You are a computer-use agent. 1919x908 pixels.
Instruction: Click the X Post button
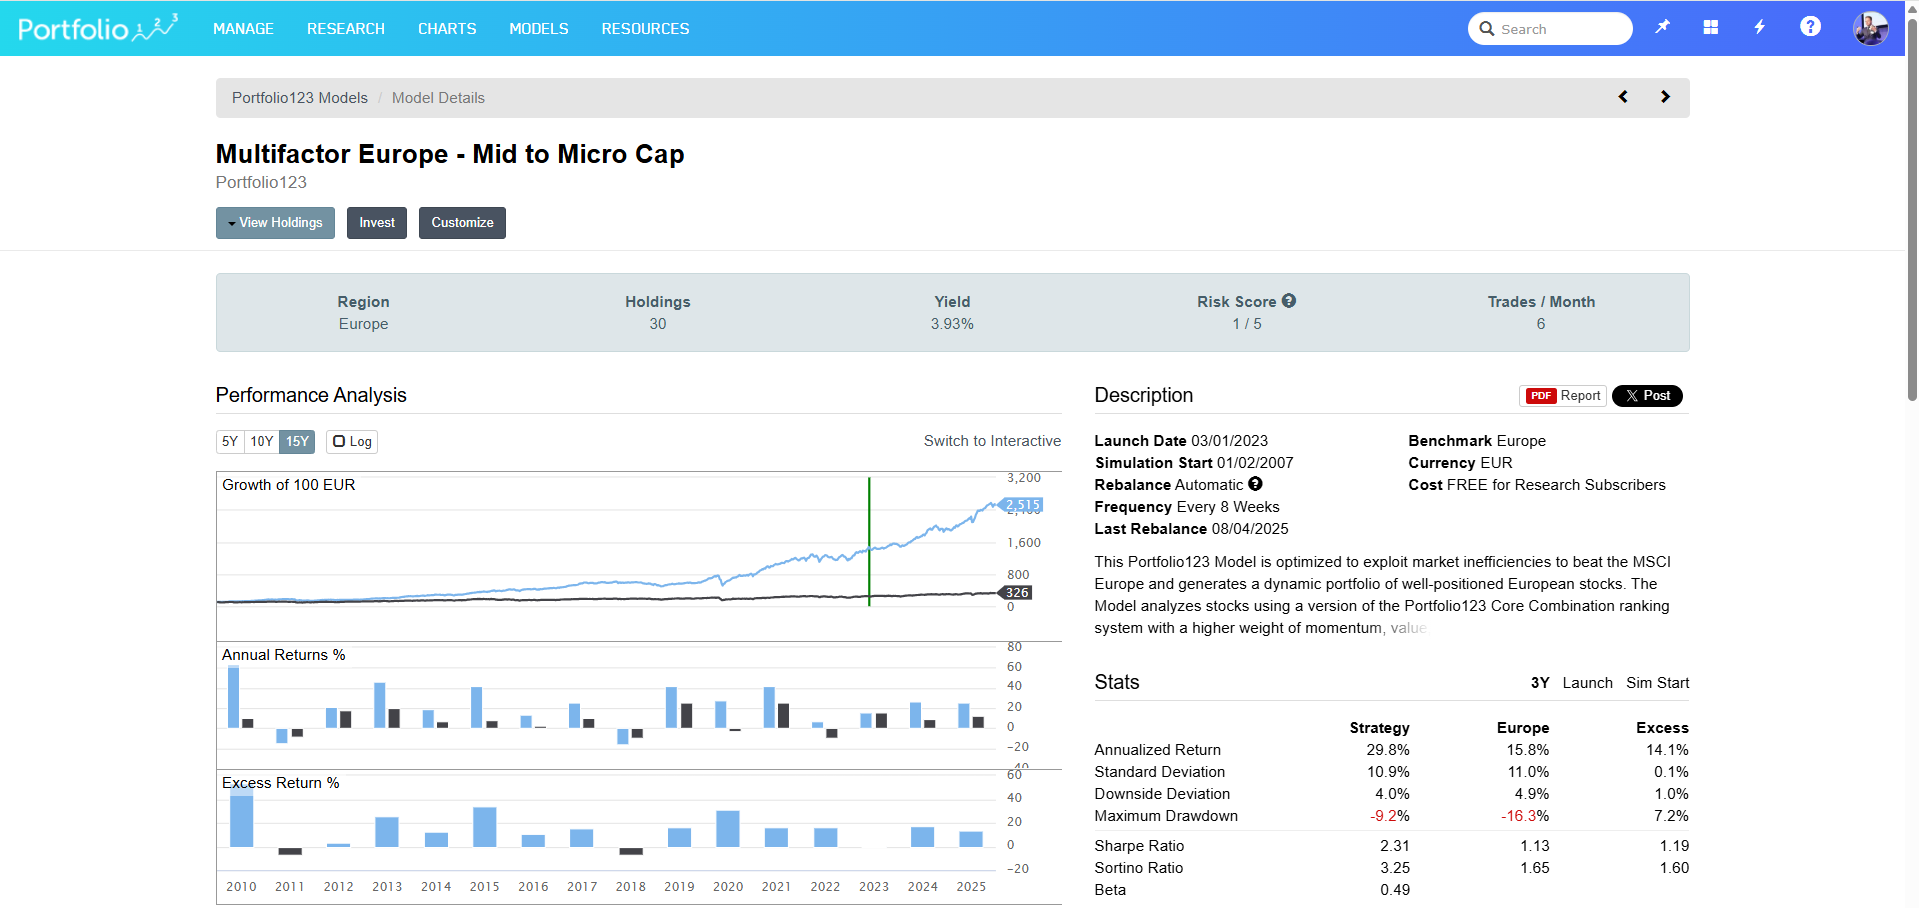[x=1647, y=396]
